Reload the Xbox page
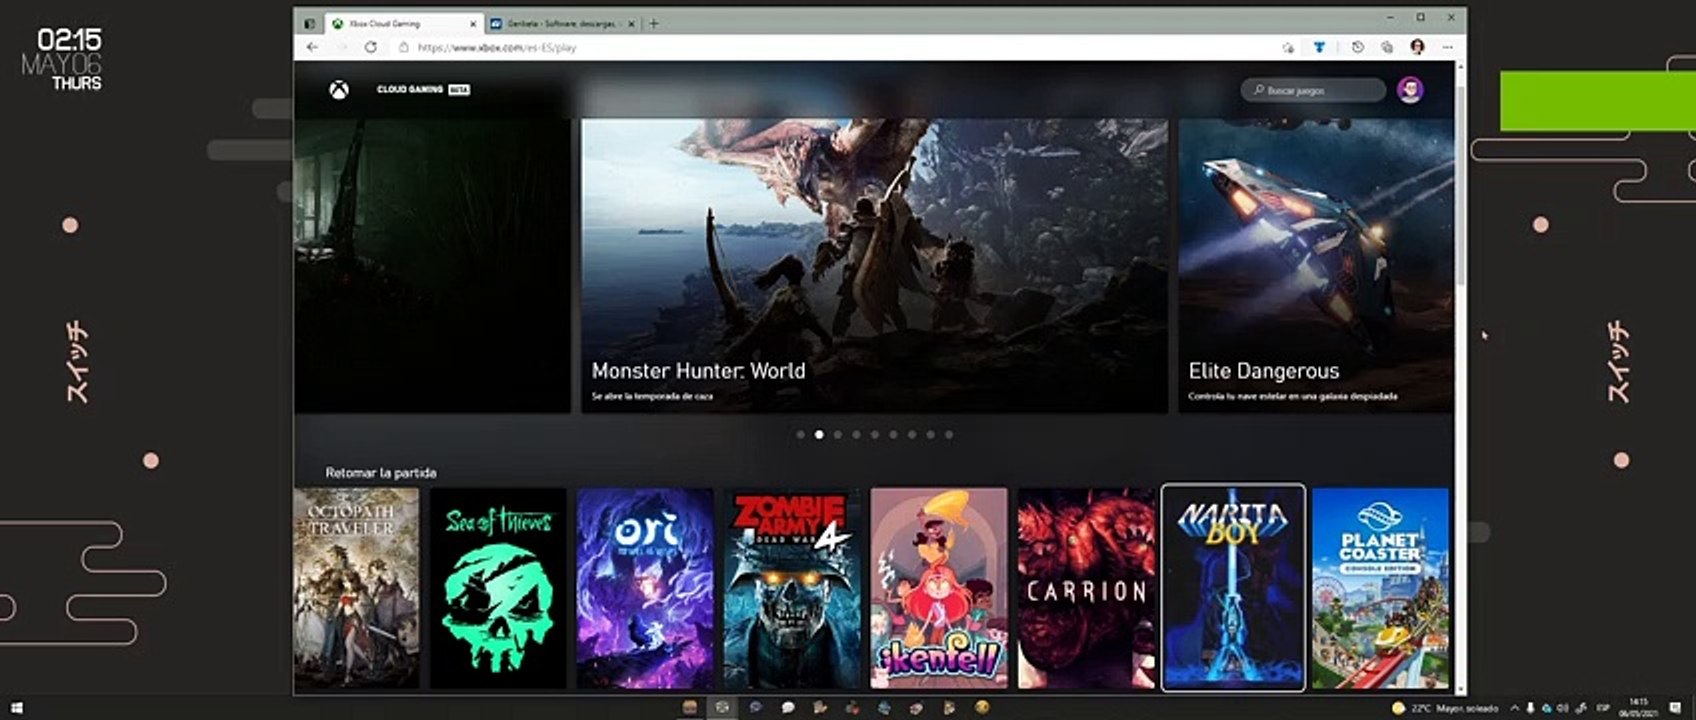The width and height of the screenshot is (1696, 720). coord(371,47)
